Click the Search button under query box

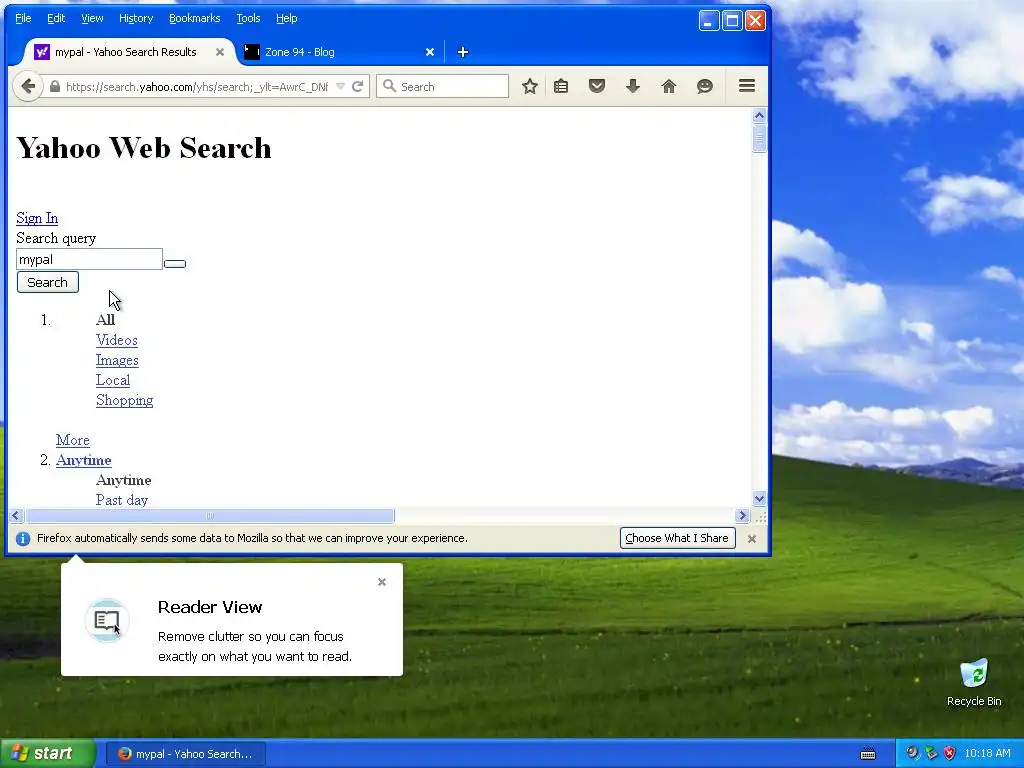click(x=48, y=282)
